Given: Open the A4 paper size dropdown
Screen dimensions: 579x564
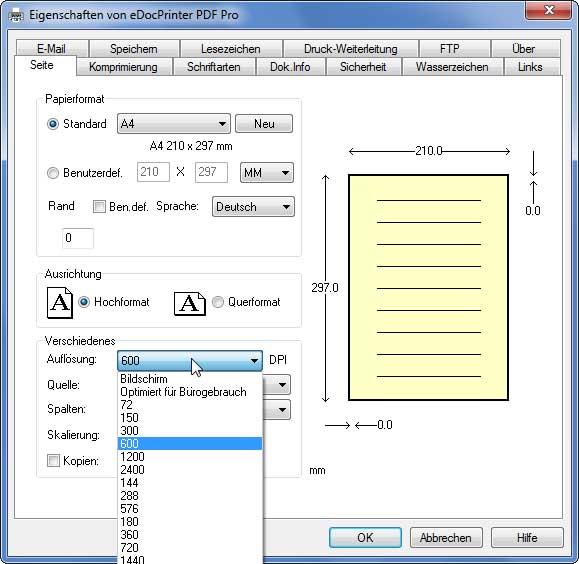Looking at the screenshot, I should pos(174,124).
